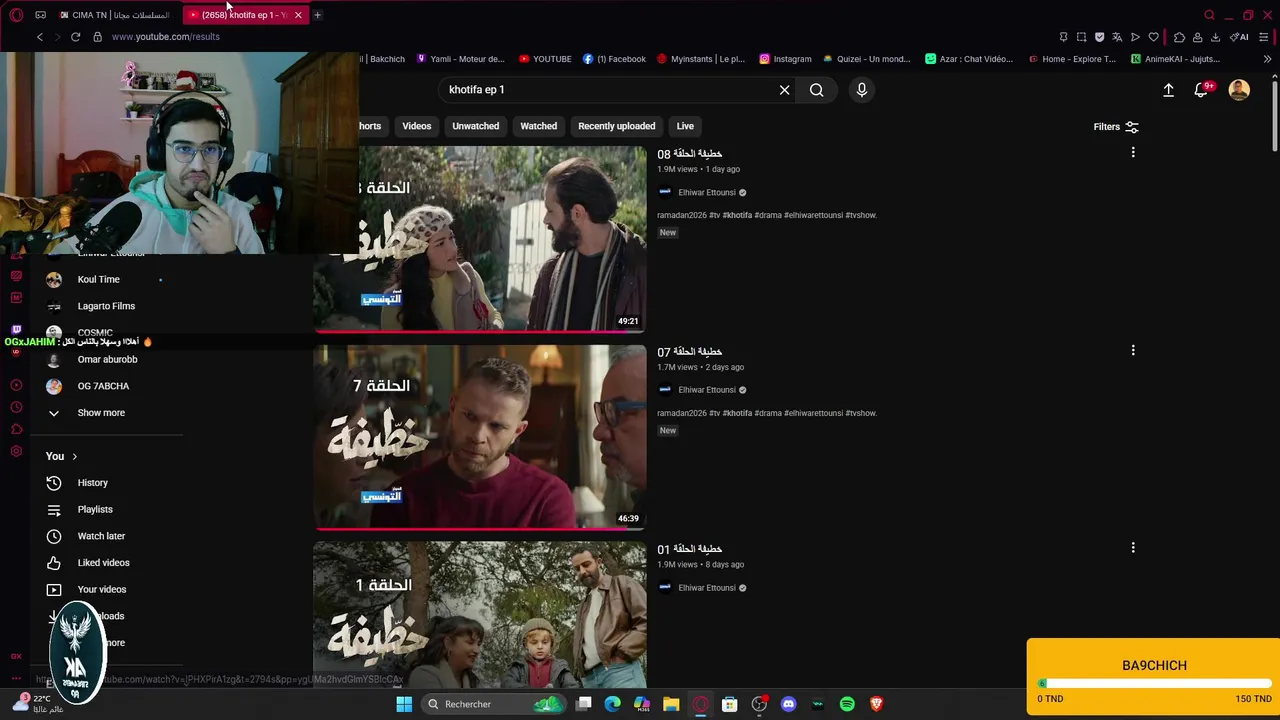1280x720 pixels.
Task: Open Spotify from the Windows taskbar
Action: pos(847,704)
